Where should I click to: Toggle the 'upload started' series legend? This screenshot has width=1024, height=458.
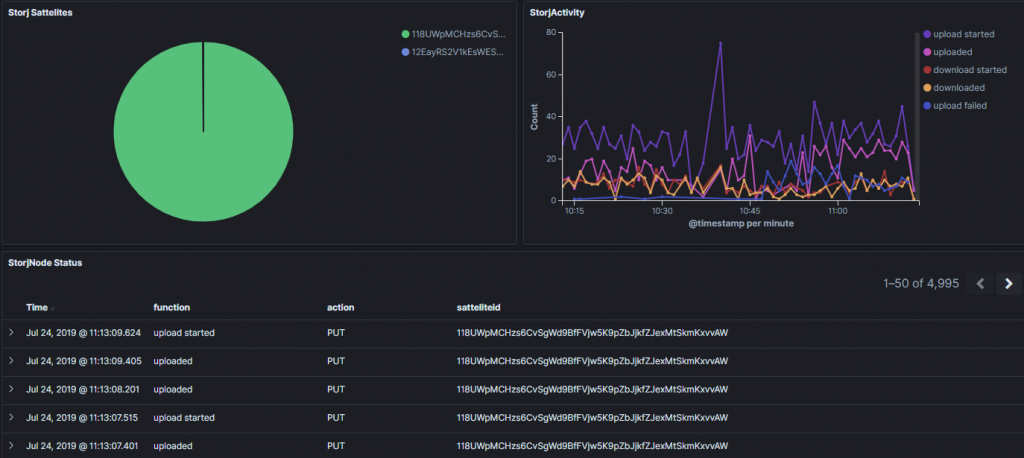tap(967, 34)
